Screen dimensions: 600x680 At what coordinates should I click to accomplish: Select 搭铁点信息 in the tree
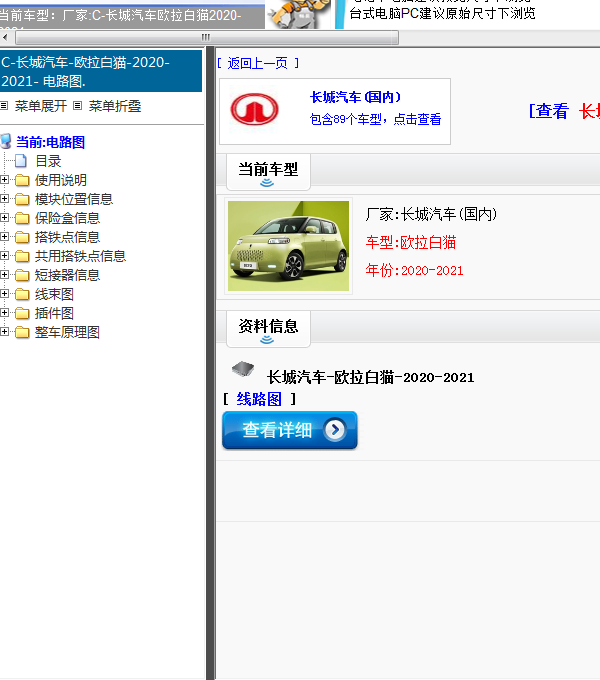click(x=68, y=237)
